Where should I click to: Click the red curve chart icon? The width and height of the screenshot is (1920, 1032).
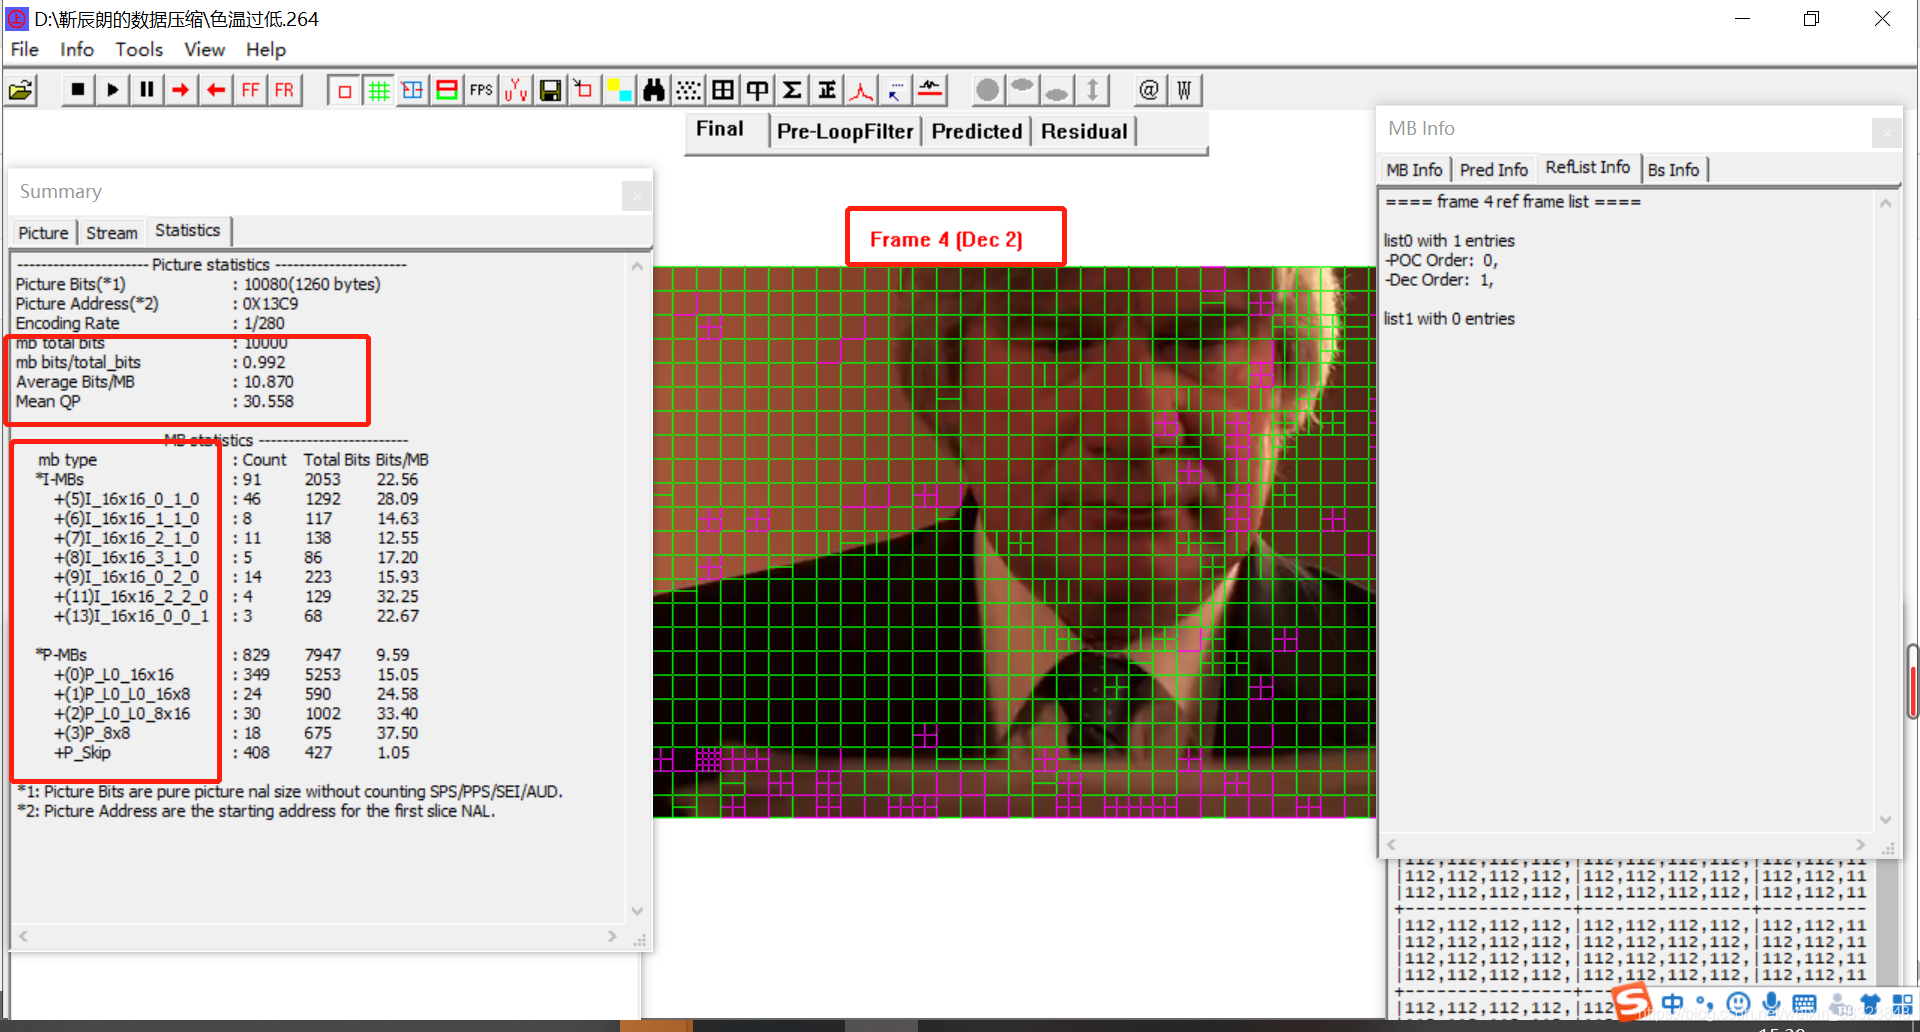[861, 91]
